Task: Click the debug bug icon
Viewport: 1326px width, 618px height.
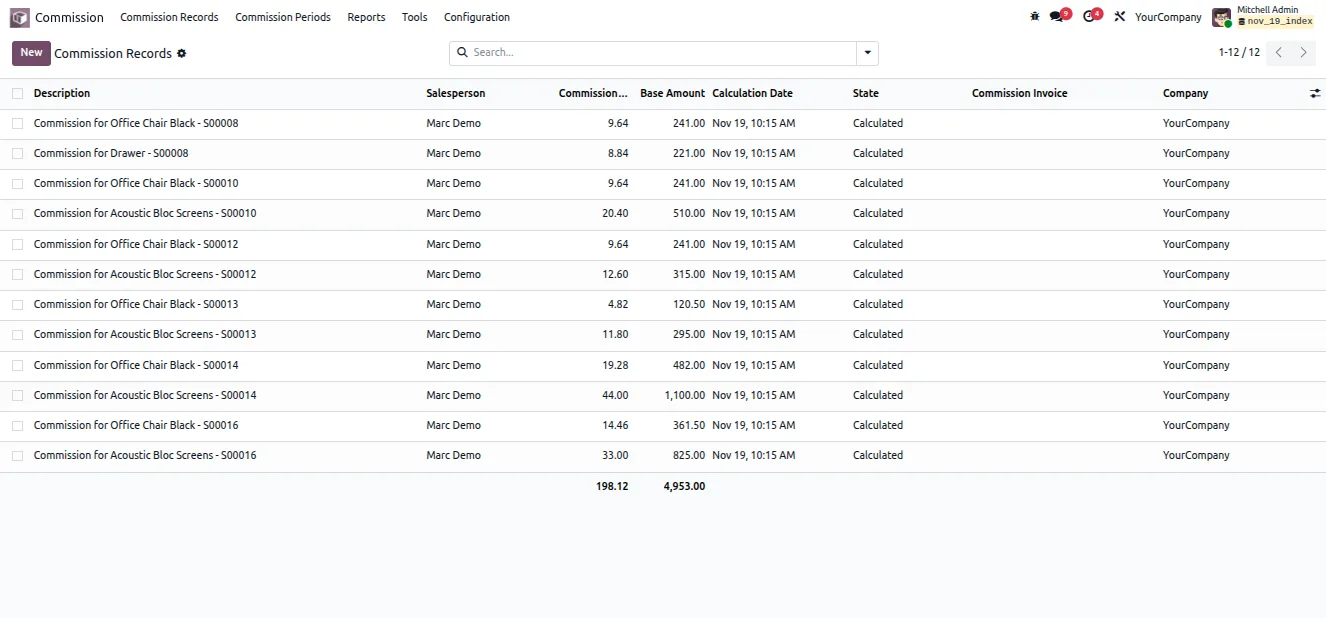Action: (x=1035, y=17)
